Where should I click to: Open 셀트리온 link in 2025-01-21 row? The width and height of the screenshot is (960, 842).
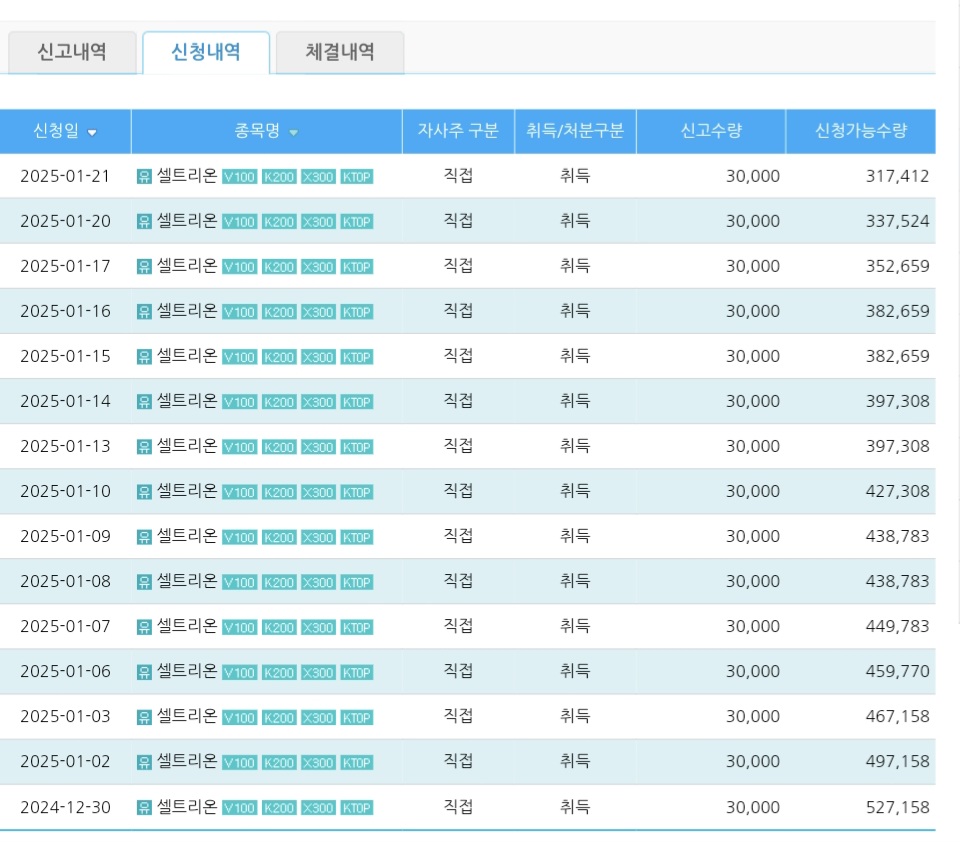187,176
